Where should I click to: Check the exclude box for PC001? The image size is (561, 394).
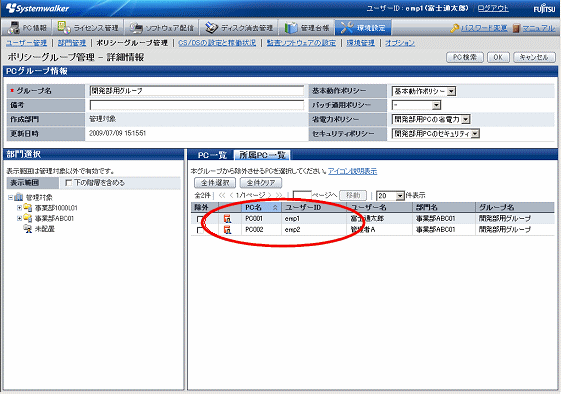point(200,219)
